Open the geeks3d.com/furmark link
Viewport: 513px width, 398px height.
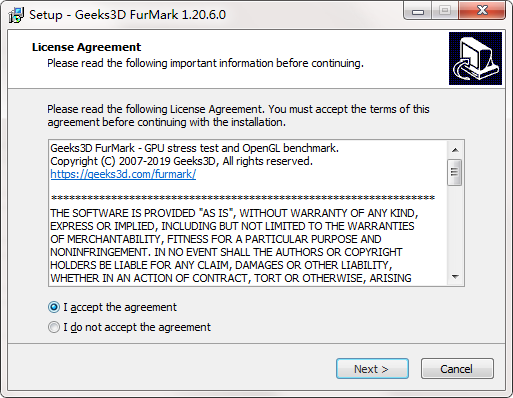pyautogui.click(x=123, y=174)
